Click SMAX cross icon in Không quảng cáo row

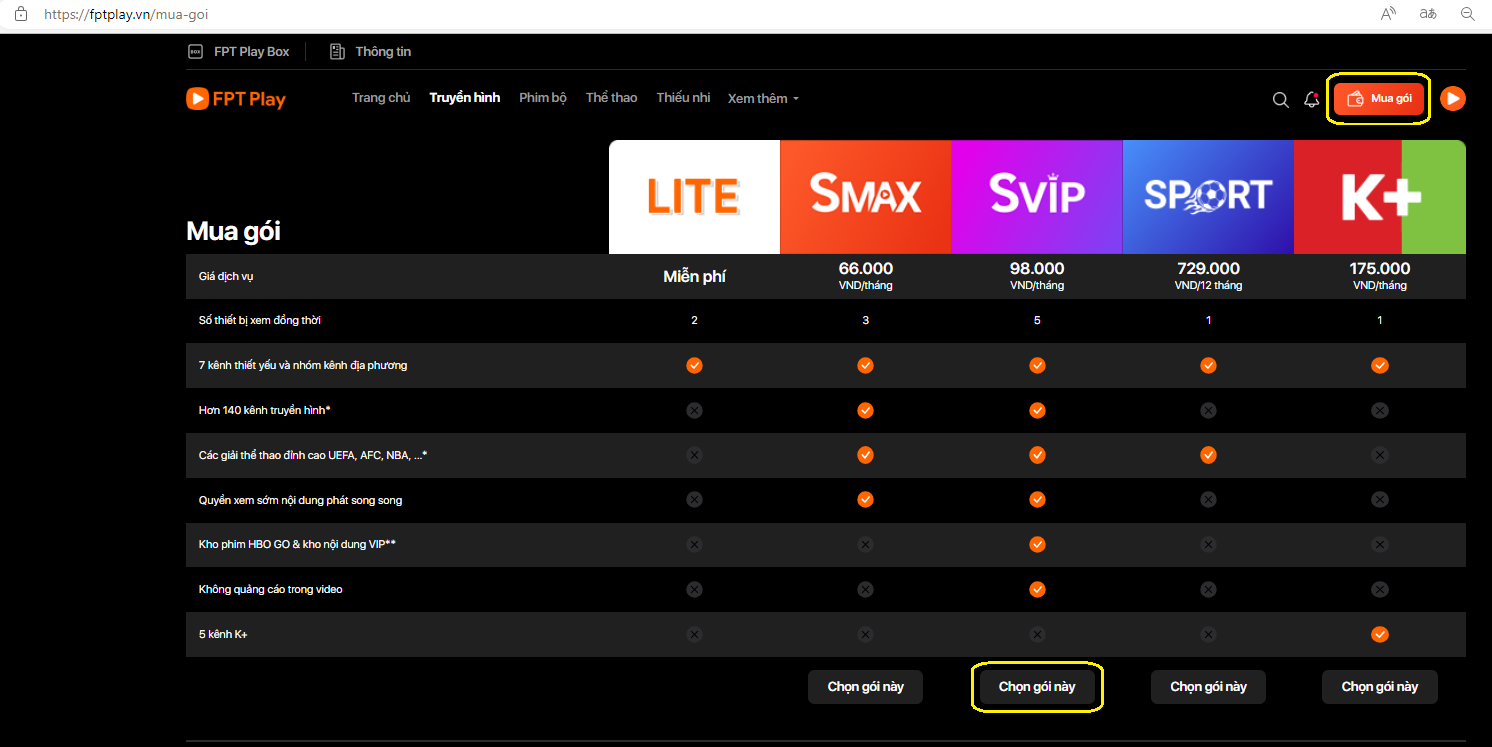pos(865,589)
